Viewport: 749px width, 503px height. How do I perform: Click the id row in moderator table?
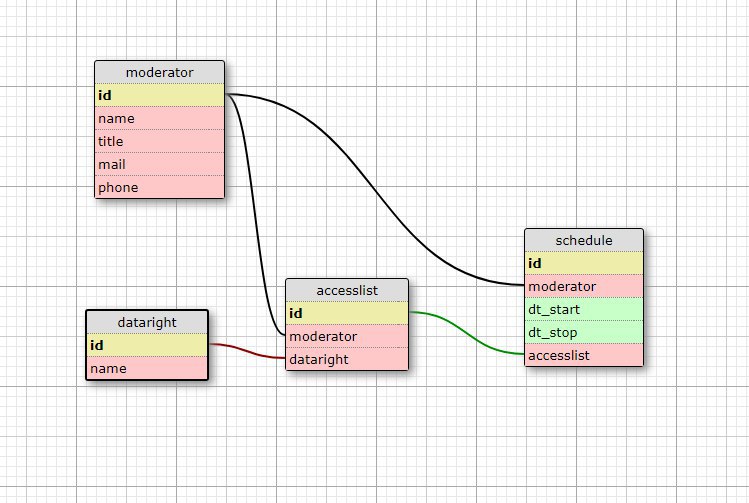coord(160,95)
